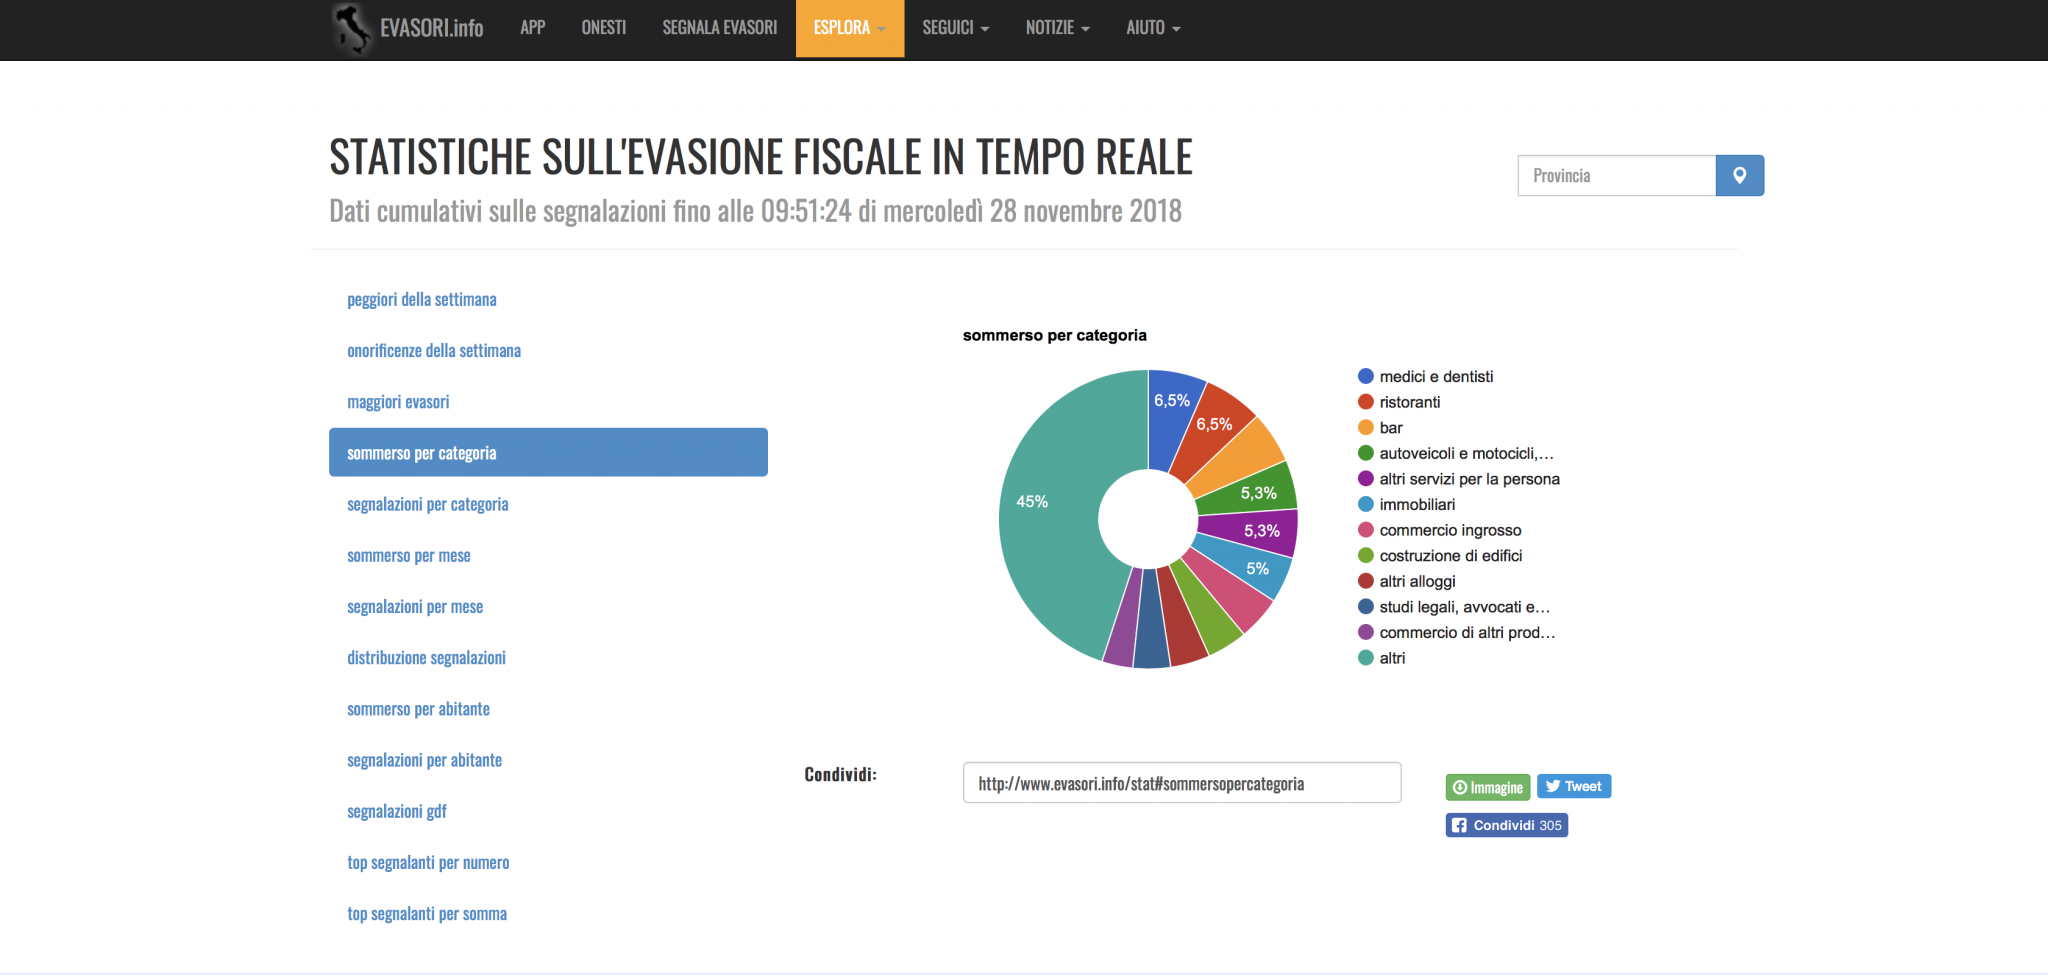This screenshot has width=2048, height=975.
Task: Select peggiori della settimana statistic
Action: pyautogui.click(x=421, y=300)
